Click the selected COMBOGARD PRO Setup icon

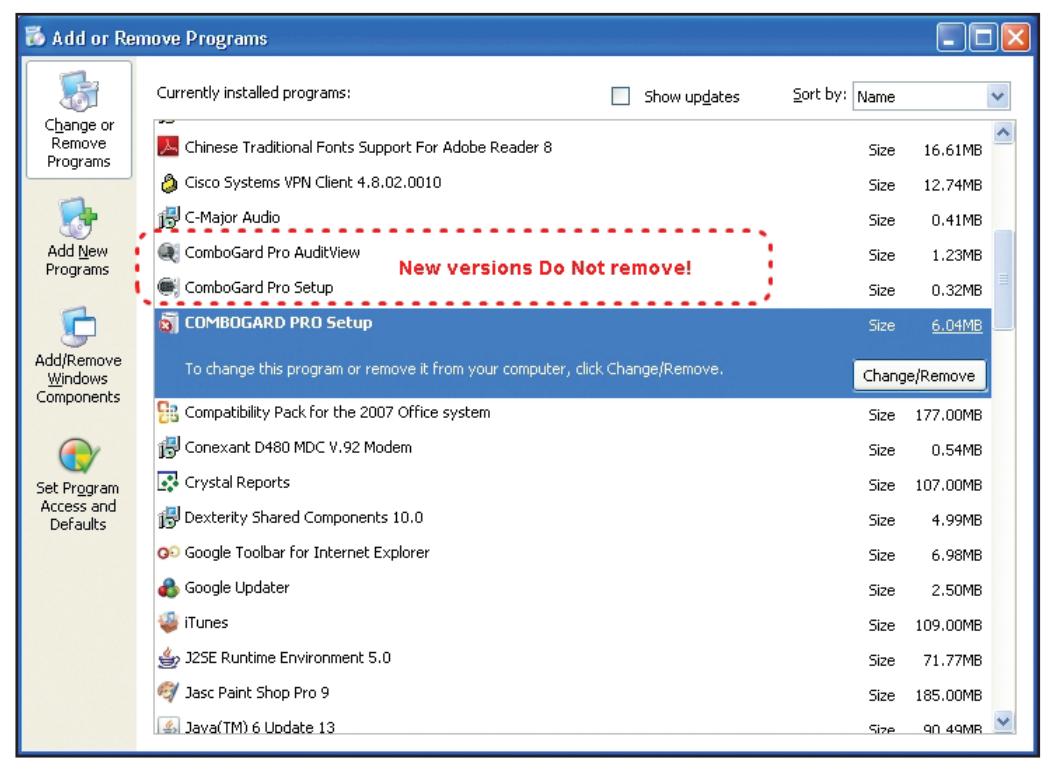click(x=168, y=323)
